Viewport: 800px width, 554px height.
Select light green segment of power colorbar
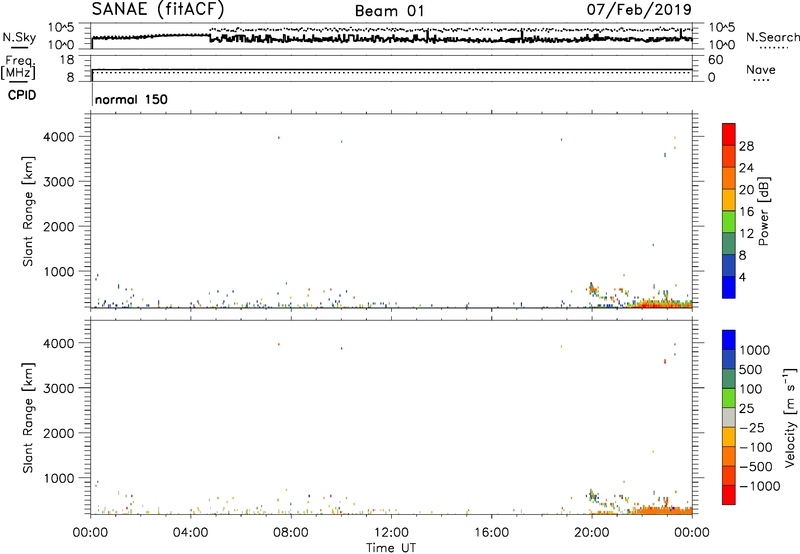tap(729, 221)
